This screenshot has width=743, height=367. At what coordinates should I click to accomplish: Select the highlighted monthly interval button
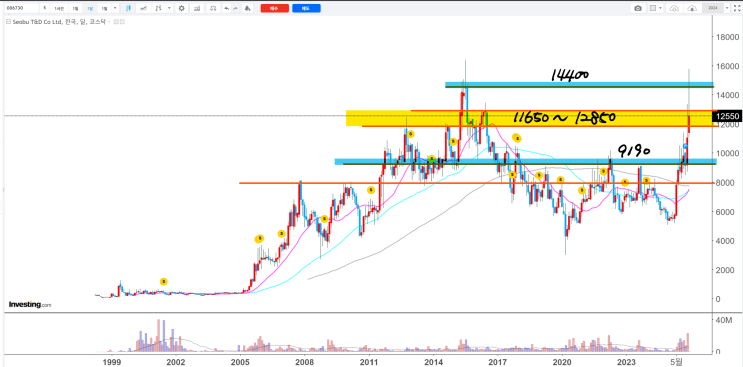tap(90, 8)
